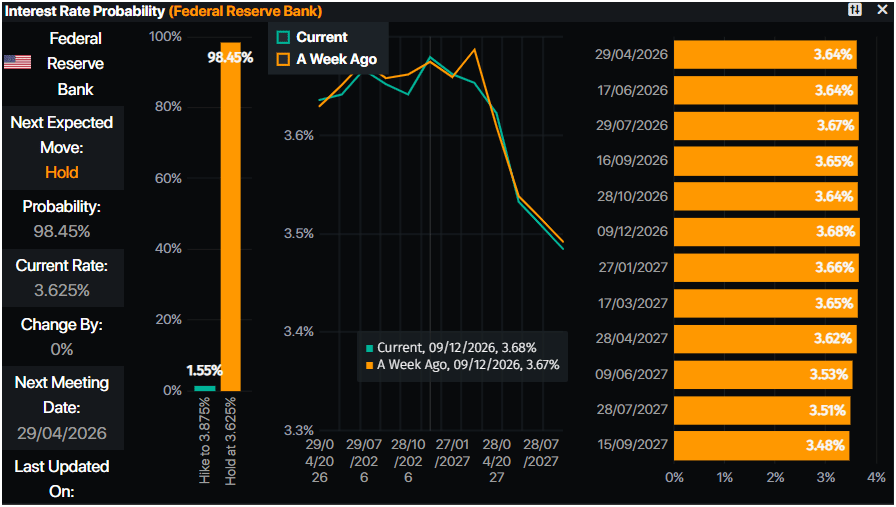Viewport: 896px width, 507px height.
Task: Click the Next Meeting Date value 29/04/2026
Action: click(62, 434)
